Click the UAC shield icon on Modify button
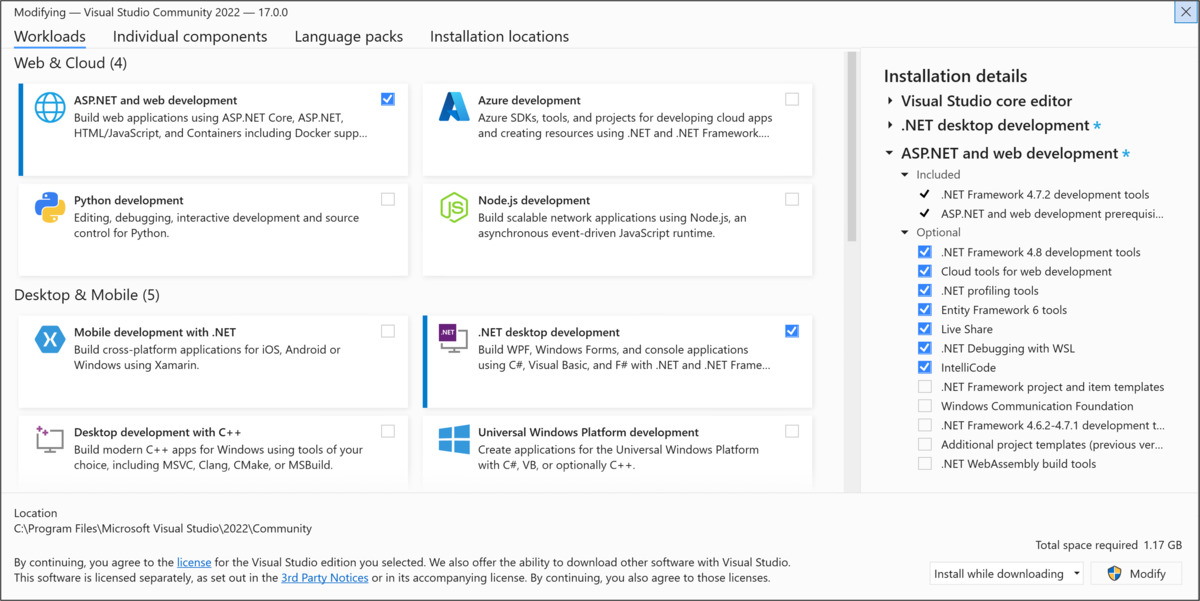 click(1115, 573)
